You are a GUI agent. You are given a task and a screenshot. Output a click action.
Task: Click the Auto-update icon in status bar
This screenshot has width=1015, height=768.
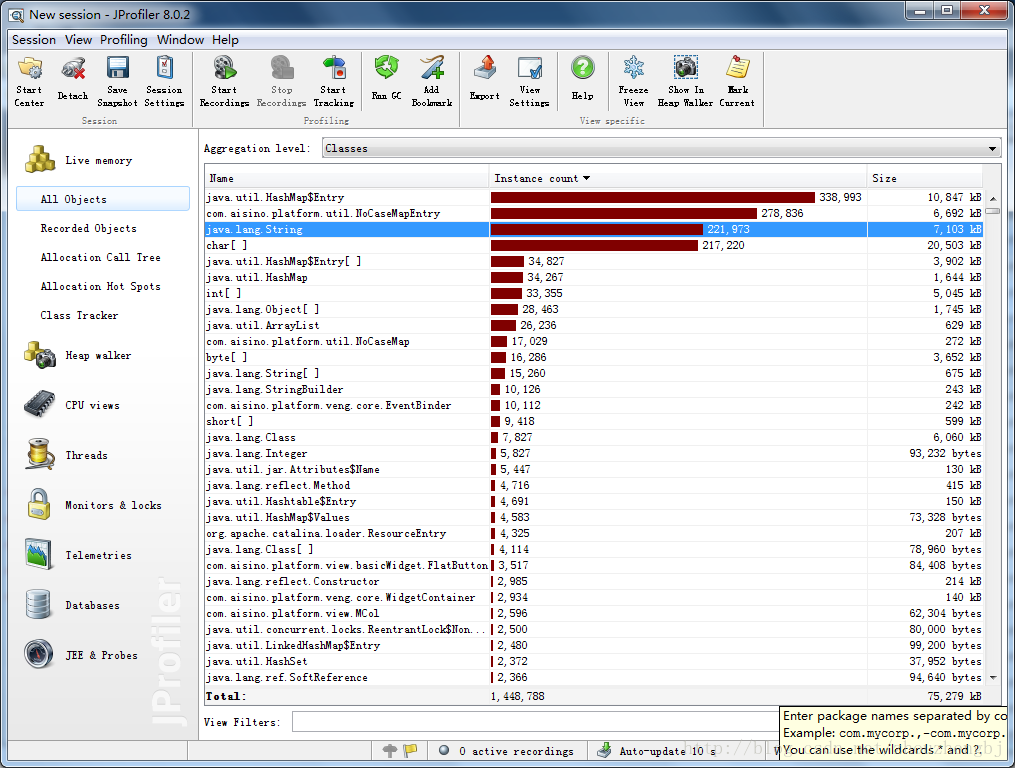[604, 751]
